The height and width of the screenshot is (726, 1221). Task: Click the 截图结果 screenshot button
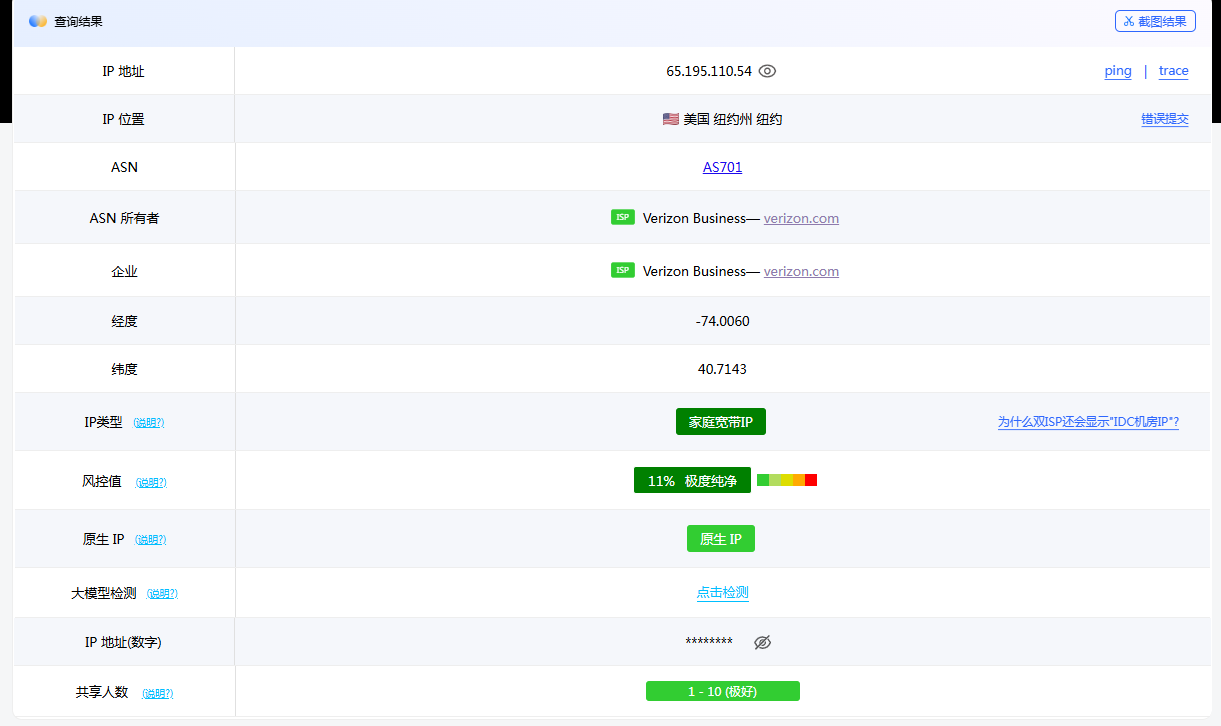pos(1155,21)
